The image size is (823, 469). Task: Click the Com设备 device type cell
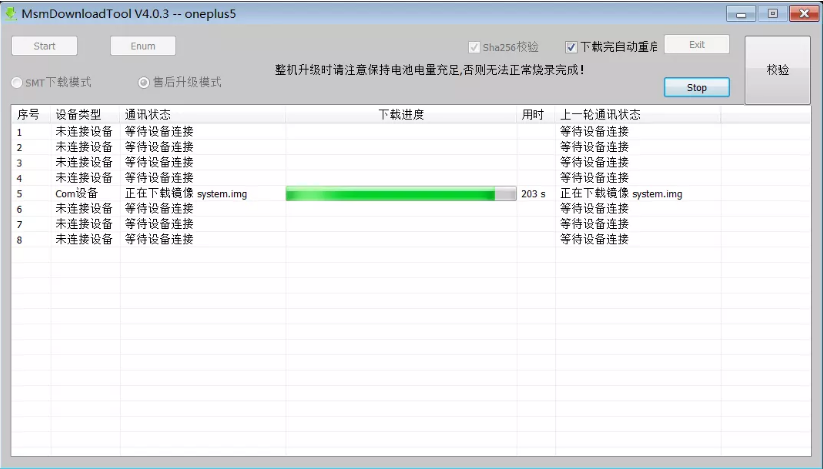point(76,194)
